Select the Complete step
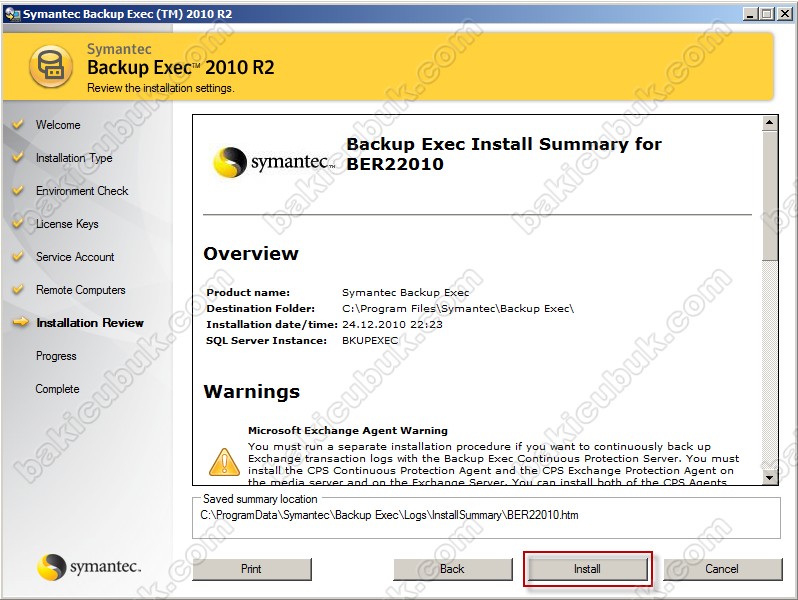This screenshot has height=600, width=798. tap(58, 389)
